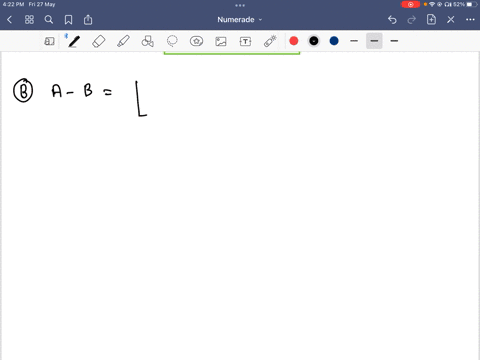Open search with the magnifier icon
Image resolution: width=480 pixels, height=360 pixels.
point(49,20)
